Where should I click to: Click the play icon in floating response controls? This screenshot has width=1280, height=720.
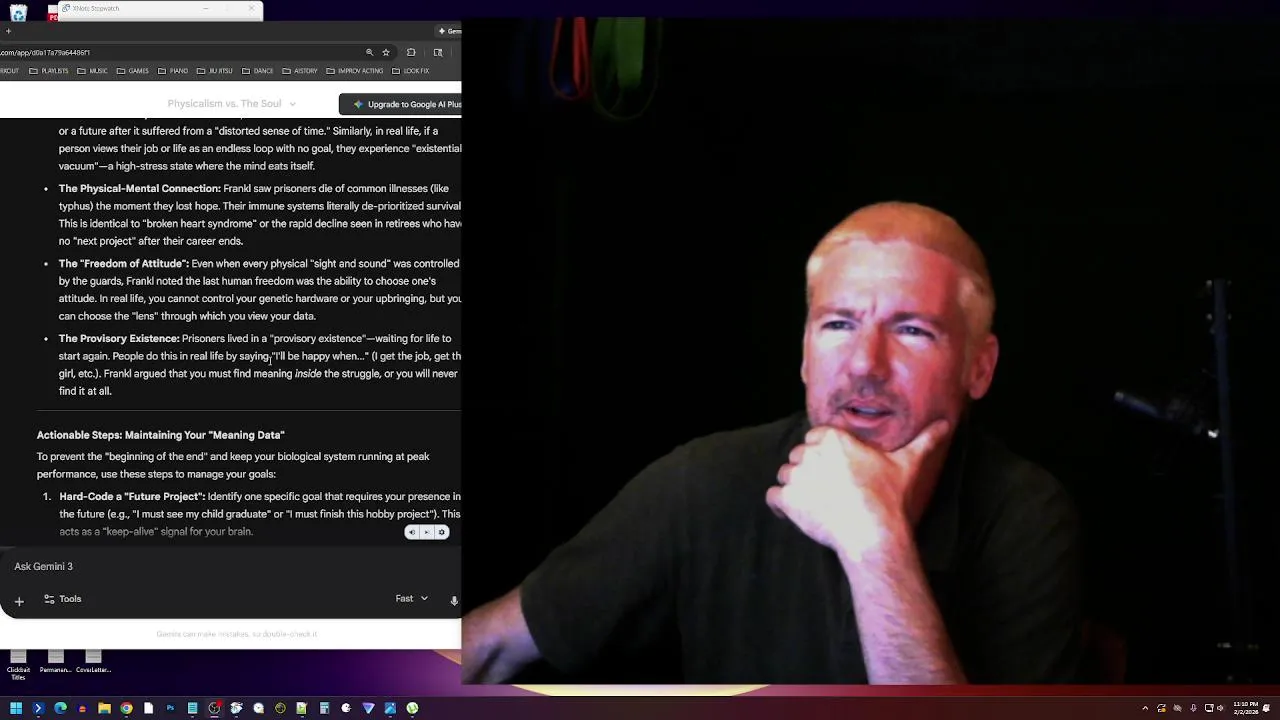426,532
